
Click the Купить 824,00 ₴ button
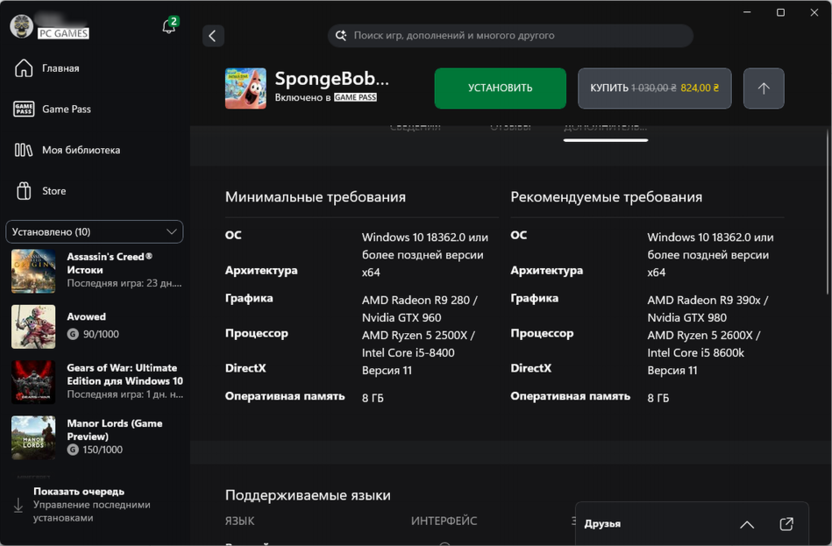click(654, 88)
